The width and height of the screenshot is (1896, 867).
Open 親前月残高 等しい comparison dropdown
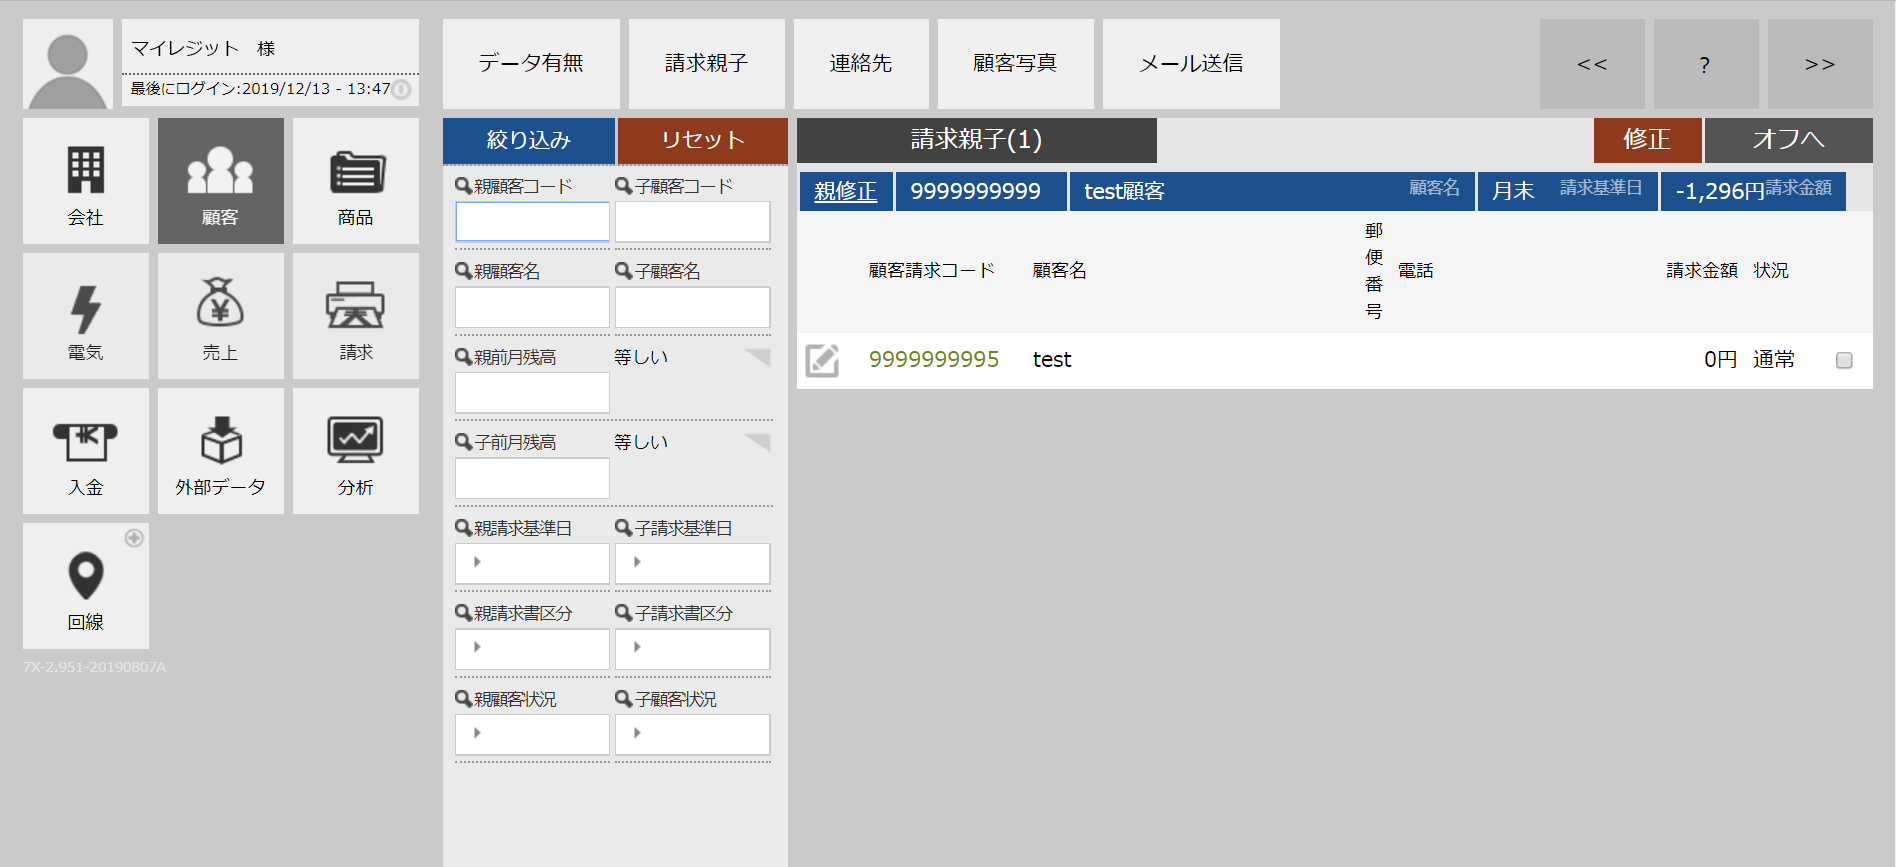click(692, 357)
